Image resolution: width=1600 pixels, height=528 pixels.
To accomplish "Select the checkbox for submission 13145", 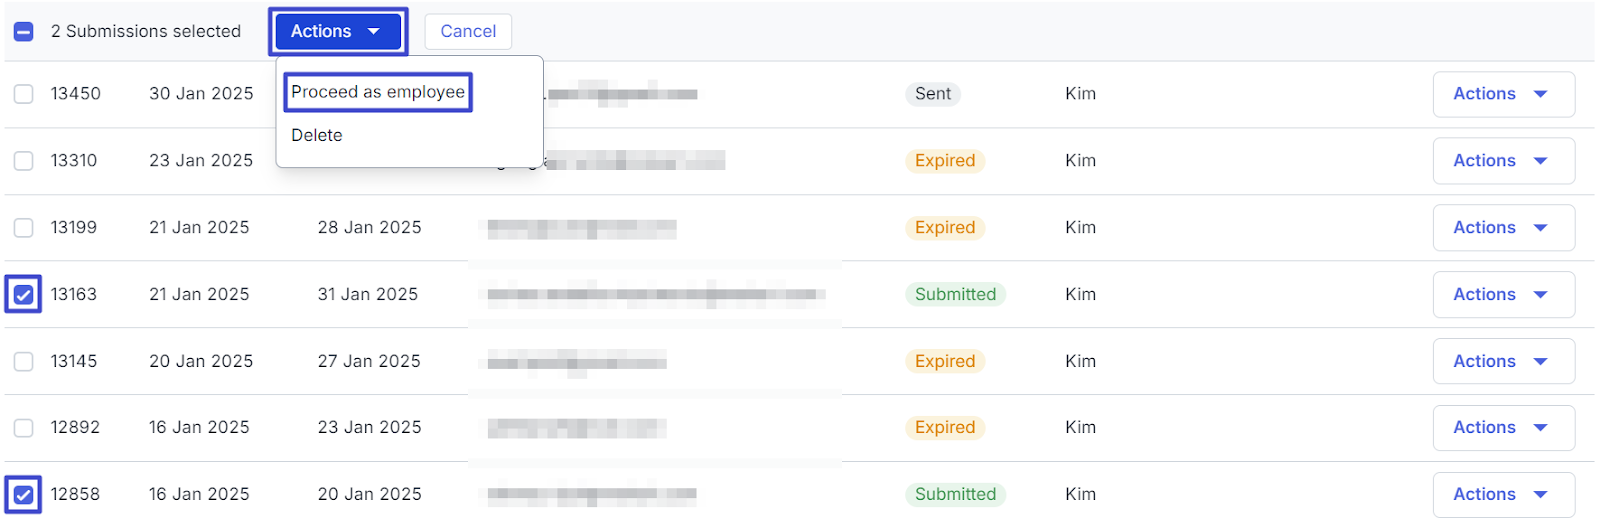I will point(24,361).
